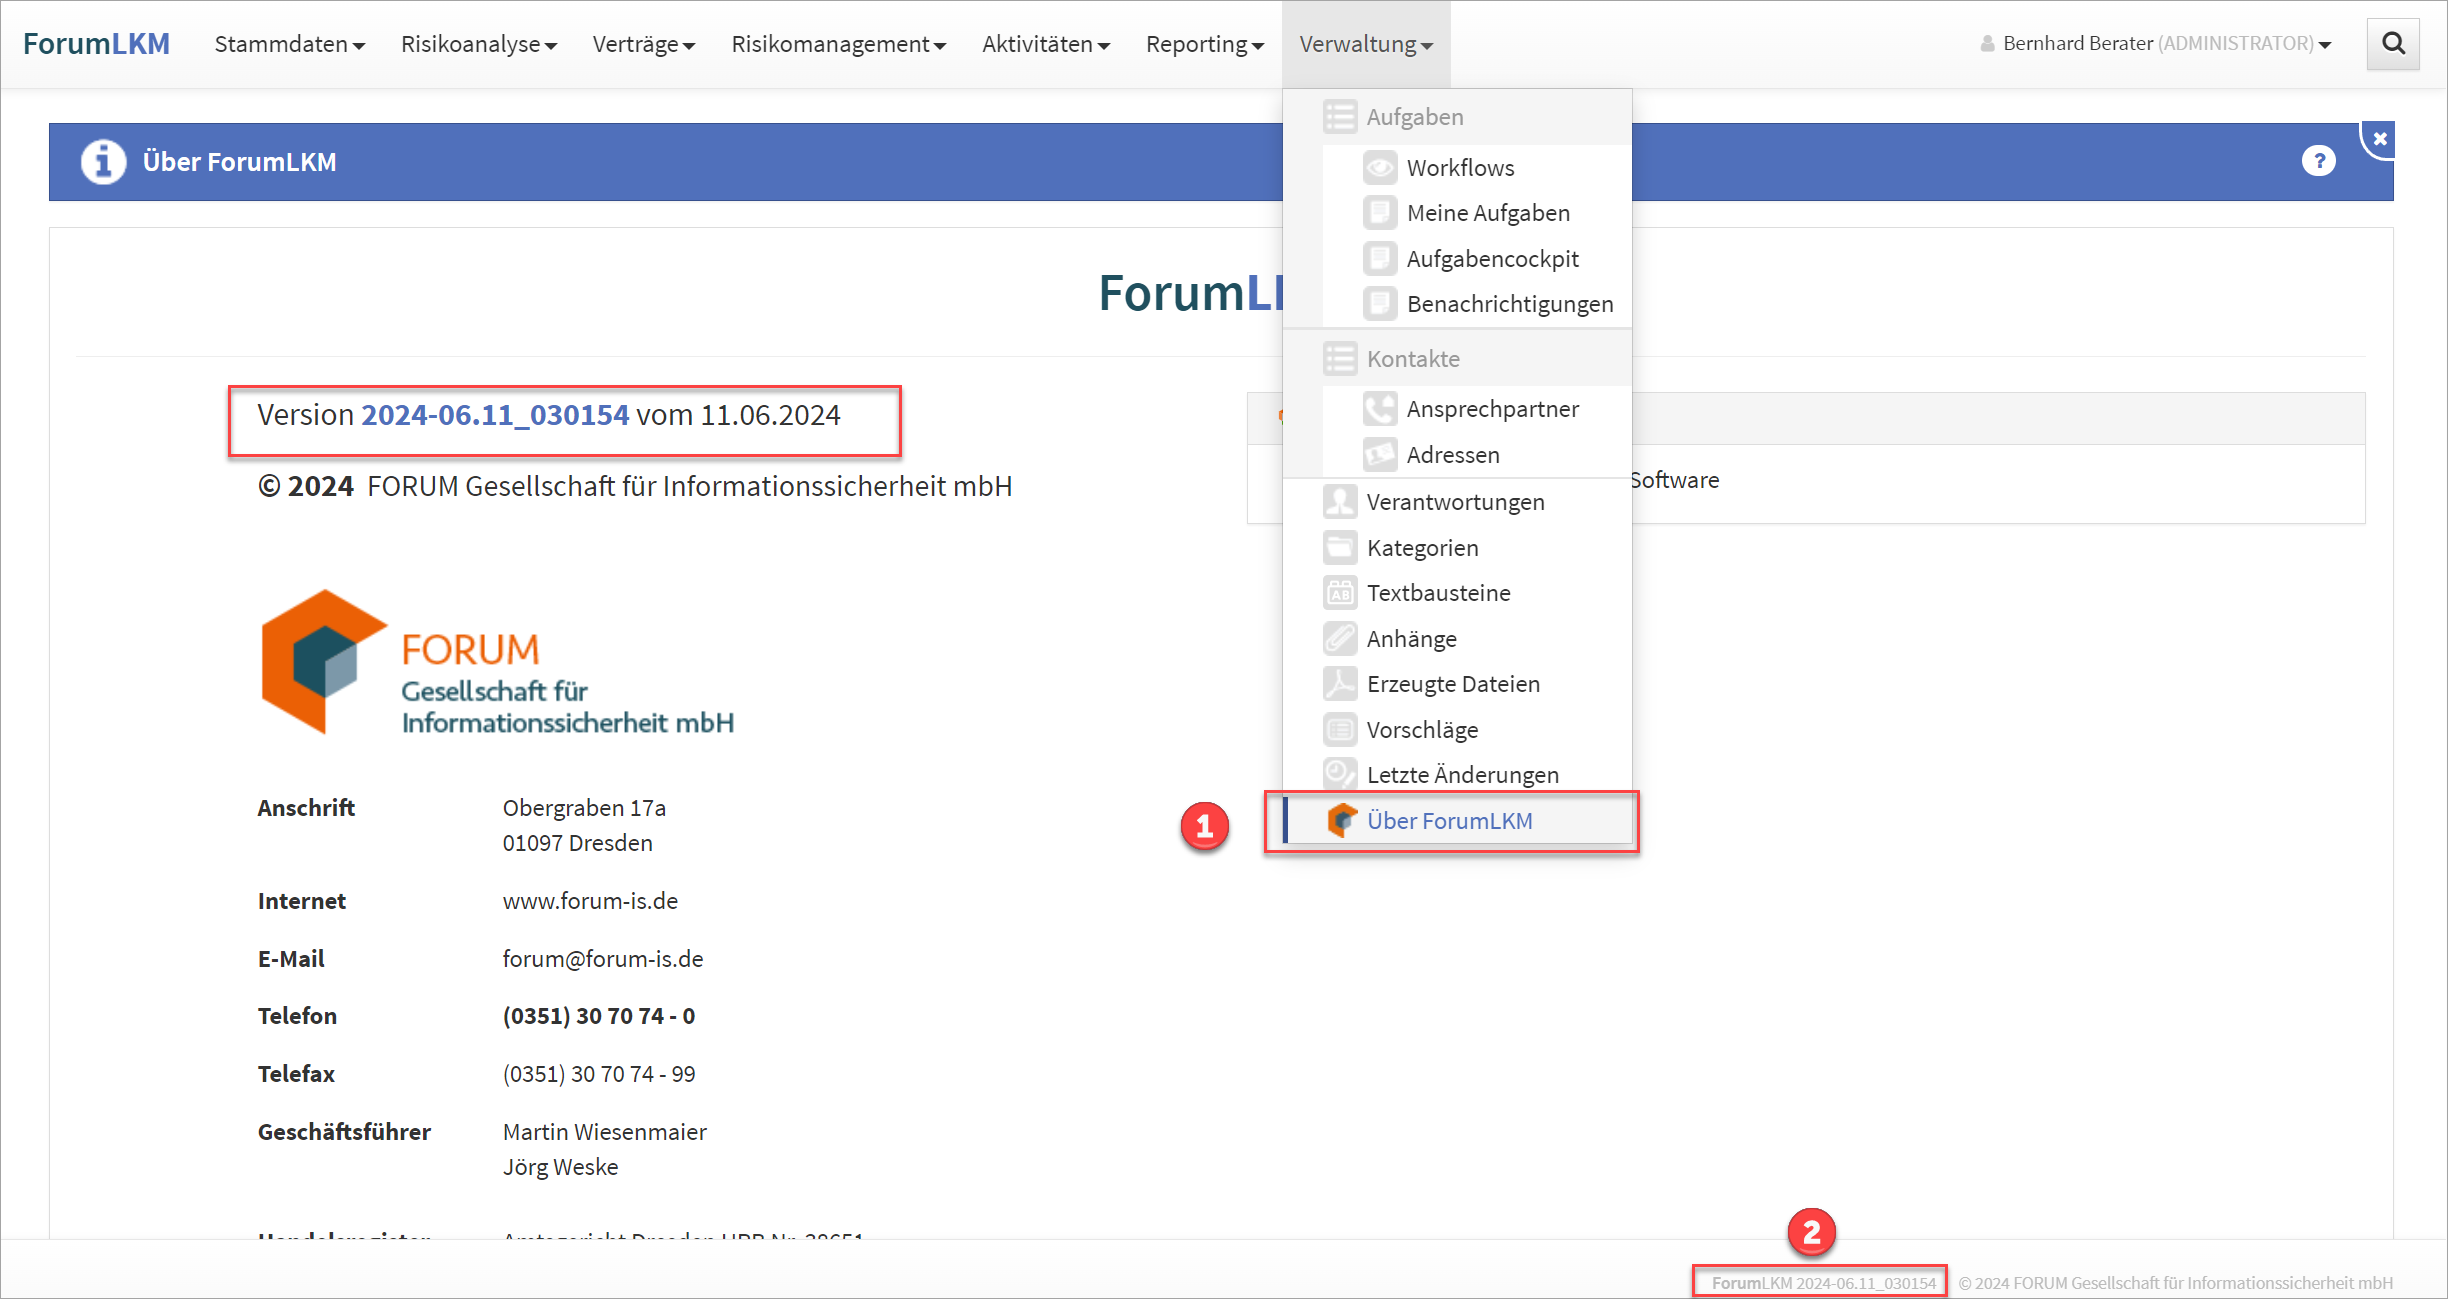Click the FORUM company logo image
Viewport: 2448px width, 1299px height.
click(x=497, y=663)
